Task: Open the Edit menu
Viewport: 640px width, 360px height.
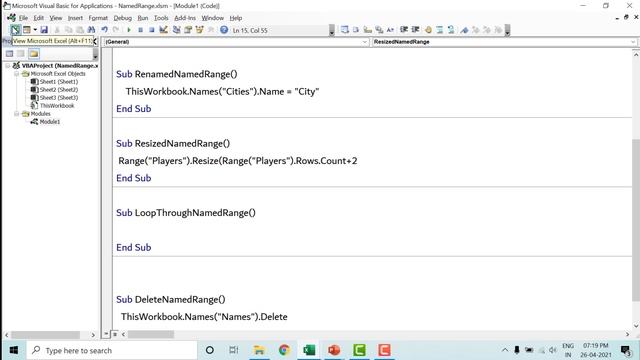Action: 38,18
